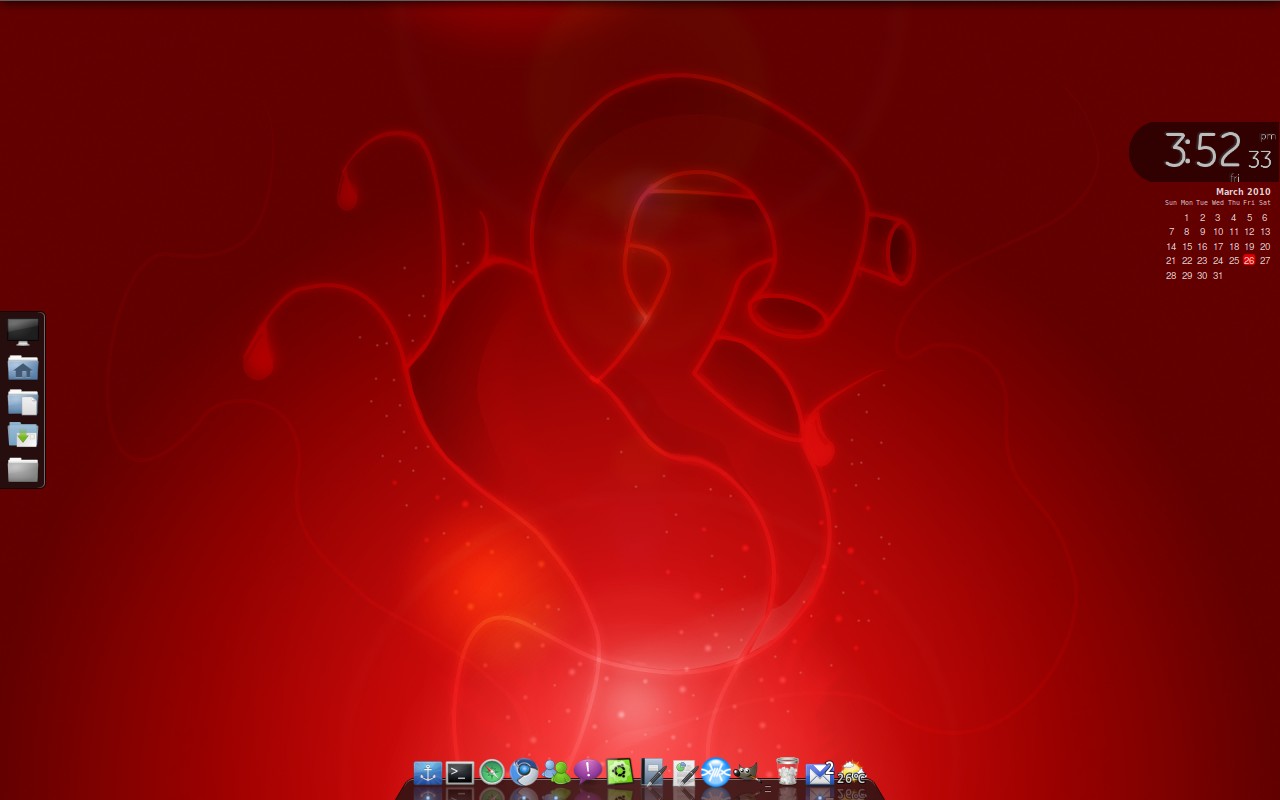Image resolution: width=1280 pixels, height=800 pixels.
Task: Open the purple chat bubble exclamation icon
Action: click(588, 771)
